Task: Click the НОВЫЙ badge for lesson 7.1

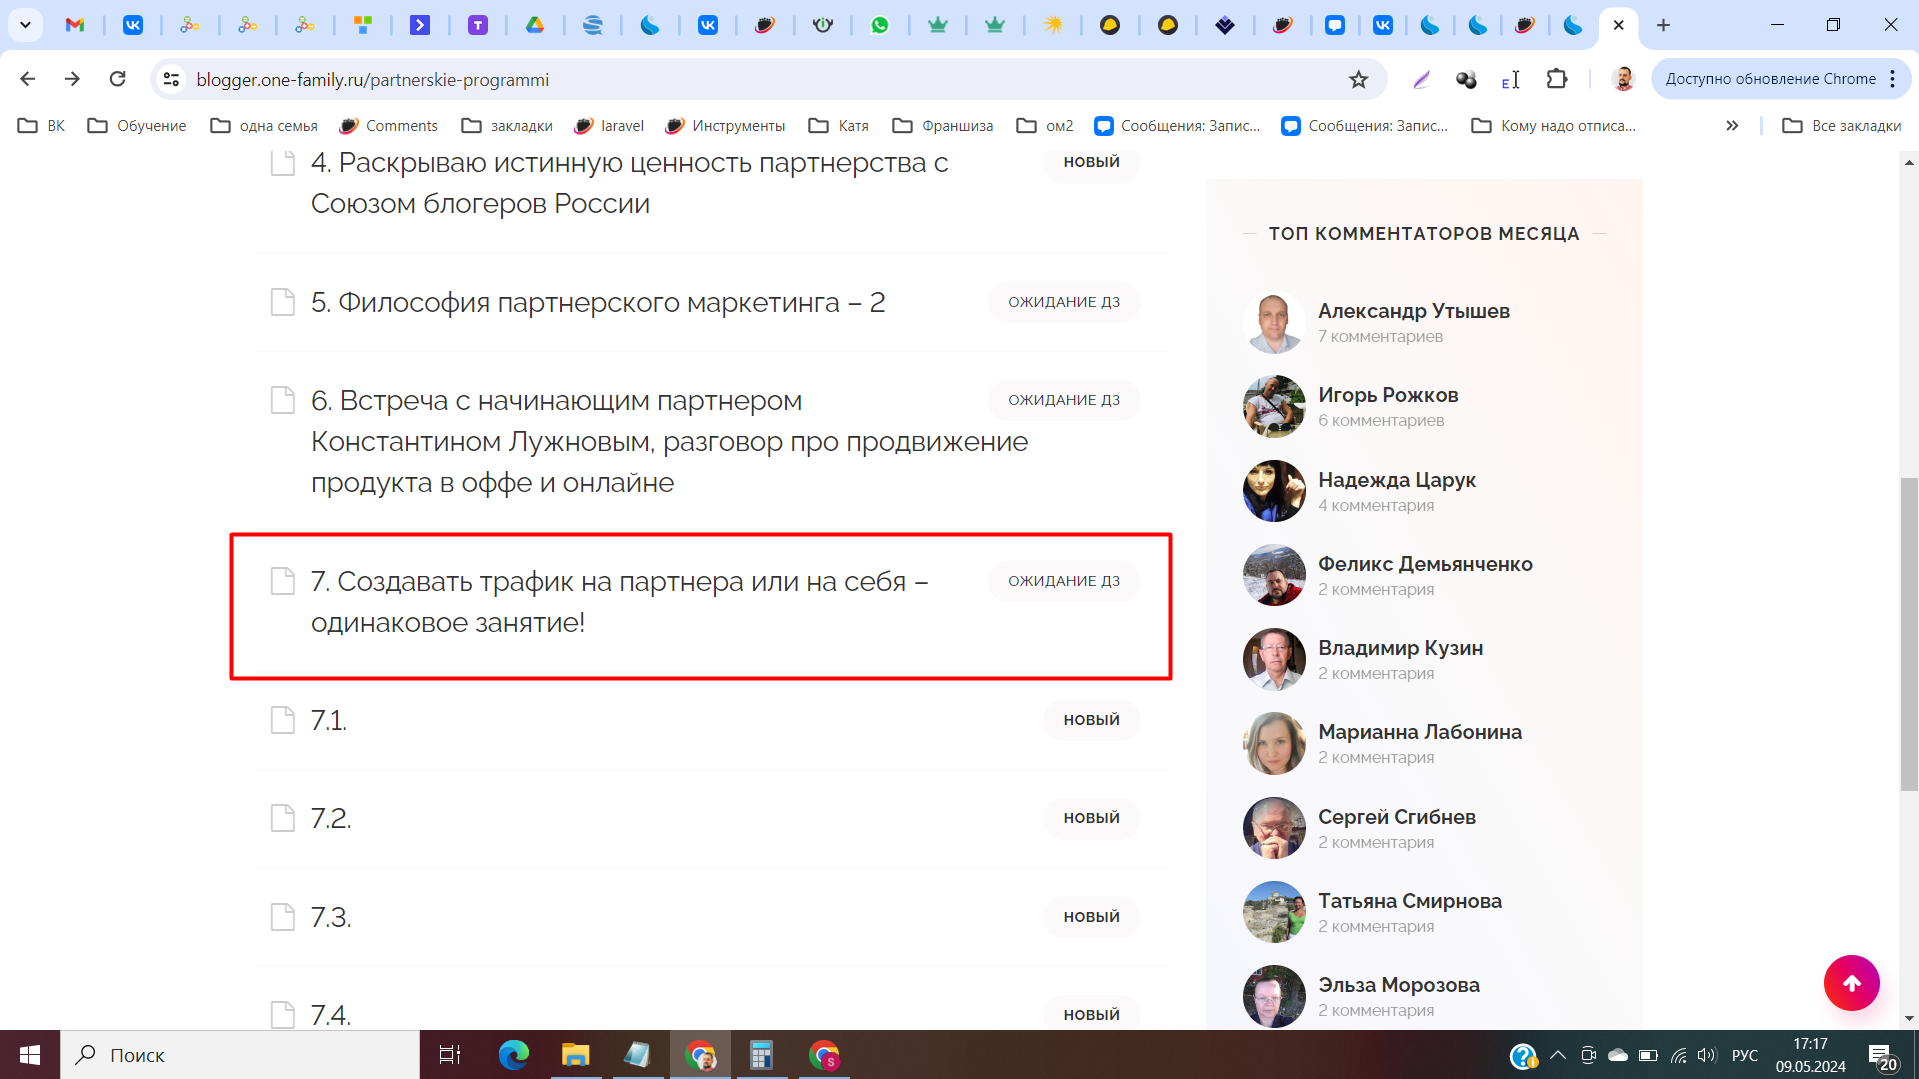Action: point(1091,720)
